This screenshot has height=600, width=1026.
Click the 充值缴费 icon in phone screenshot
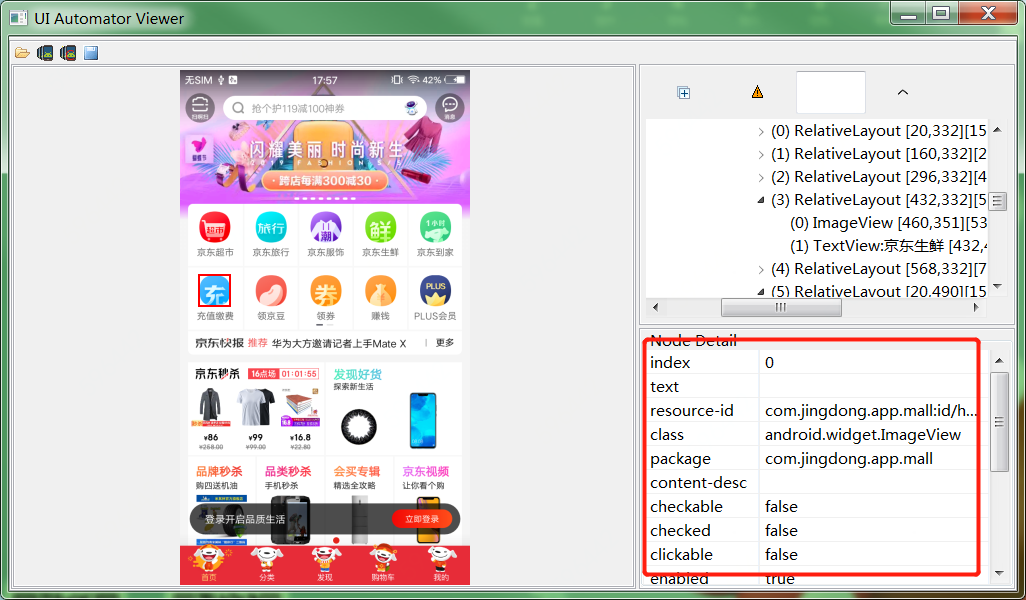[215, 291]
